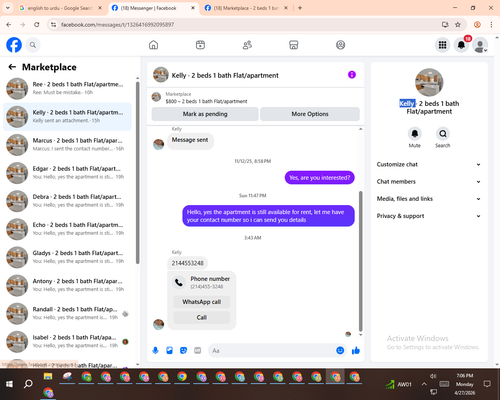
Task: Open Ree conversation in list
Action: point(67,88)
